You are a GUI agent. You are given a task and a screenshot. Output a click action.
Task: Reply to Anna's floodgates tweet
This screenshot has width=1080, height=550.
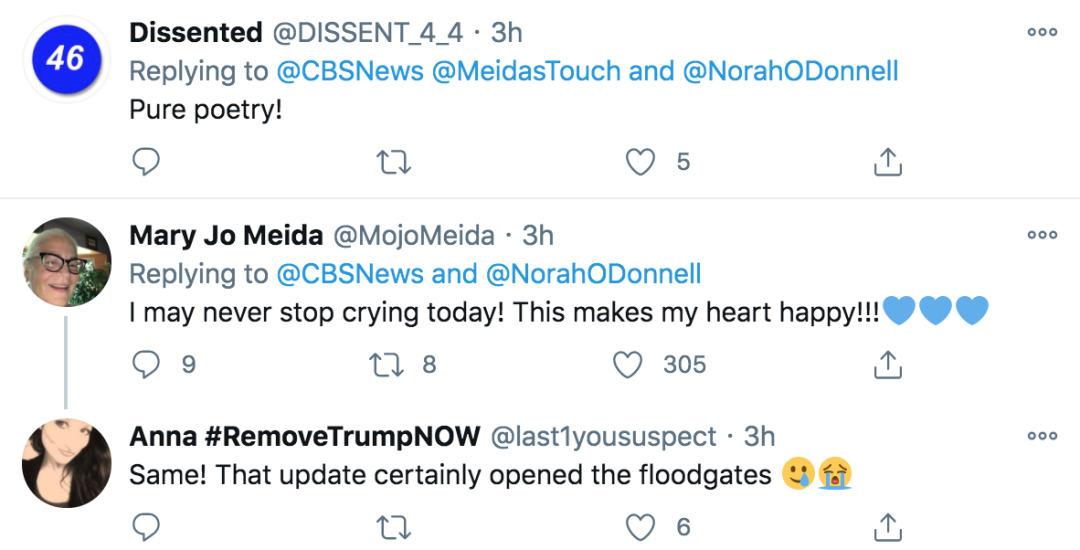[x=146, y=526]
